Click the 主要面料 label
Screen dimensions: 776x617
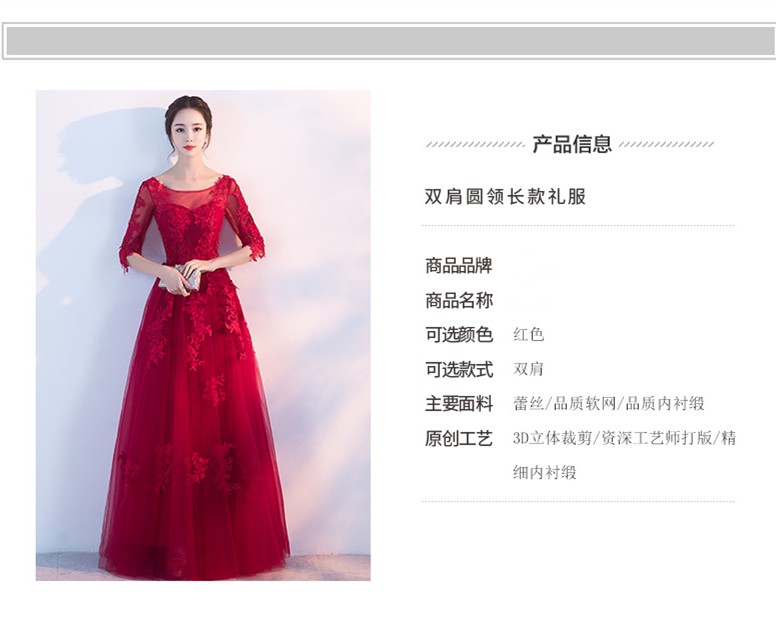pos(459,404)
